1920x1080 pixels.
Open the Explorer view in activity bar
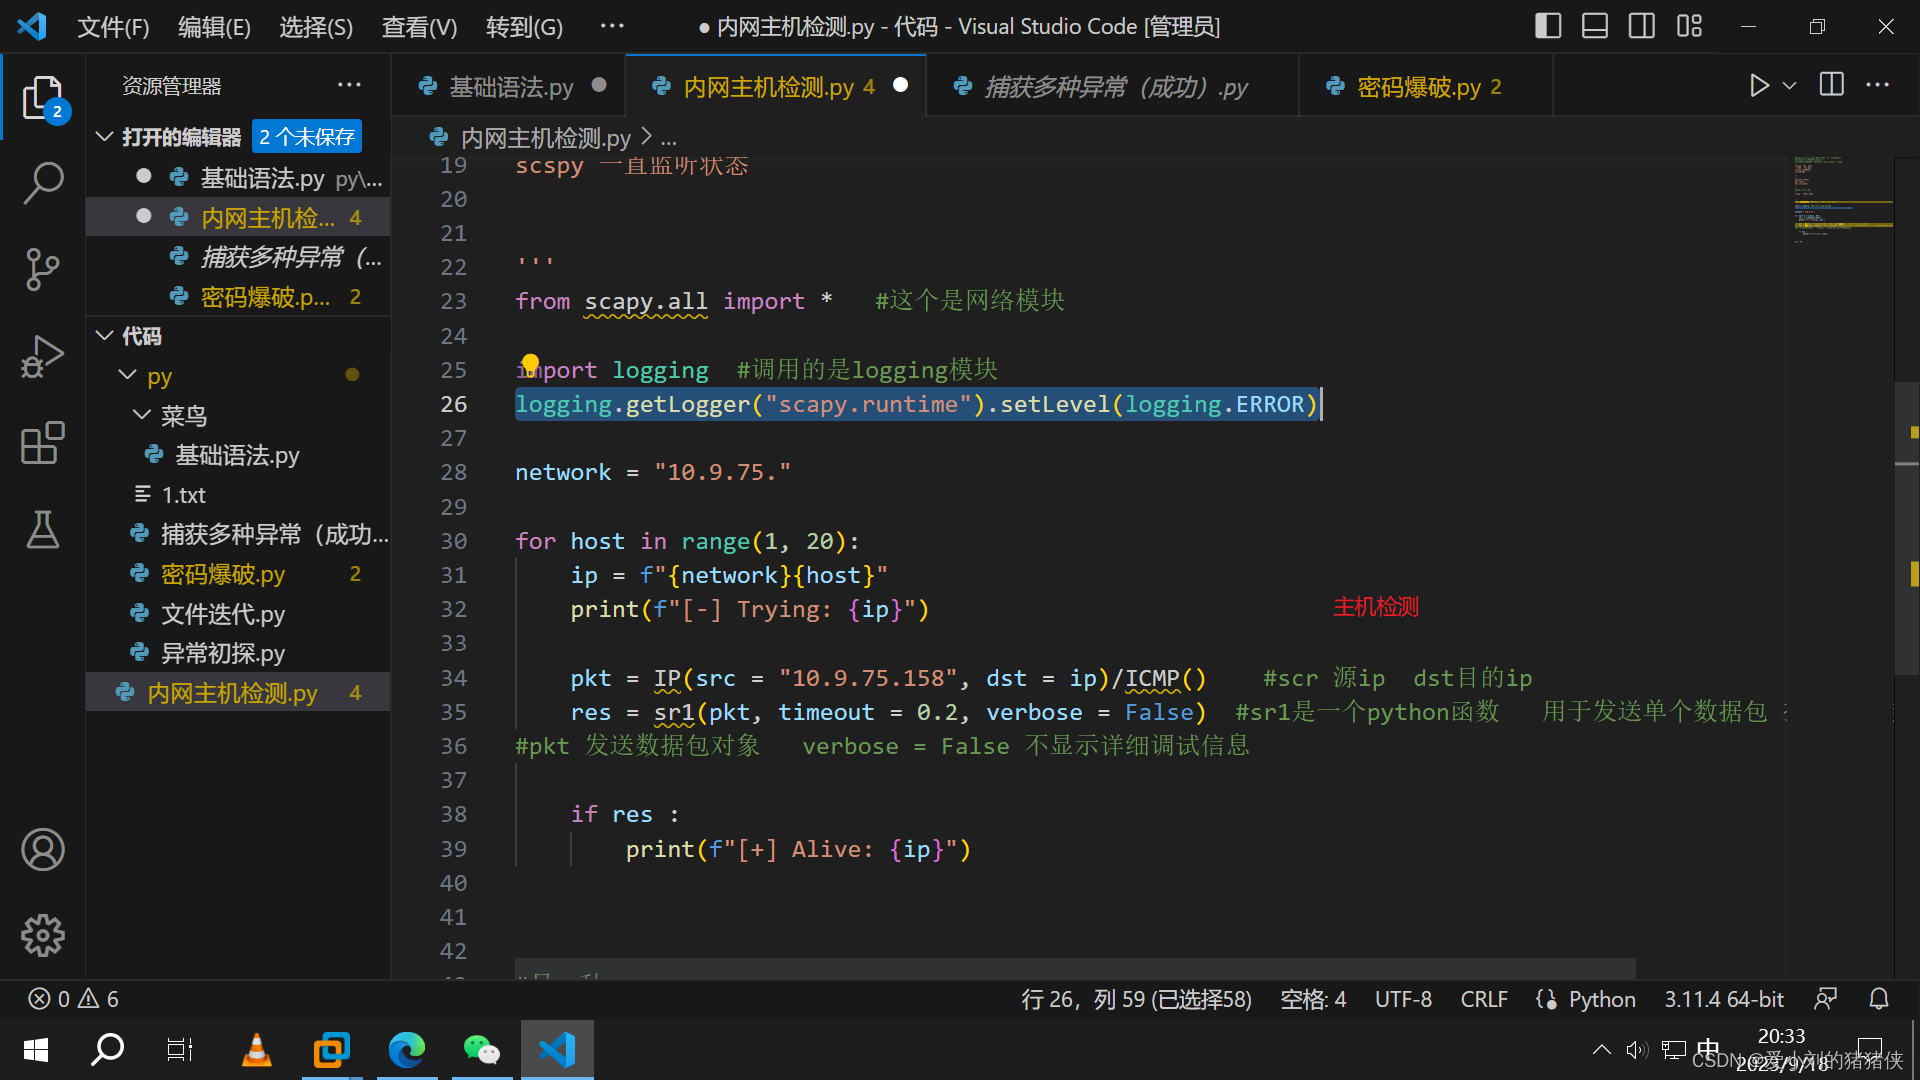(x=43, y=98)
